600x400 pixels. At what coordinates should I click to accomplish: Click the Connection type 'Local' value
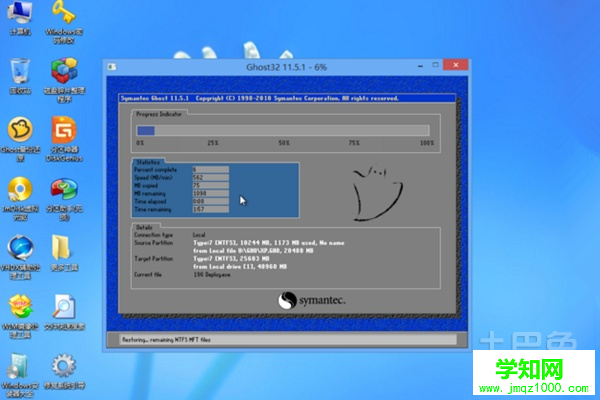point(199,235)
